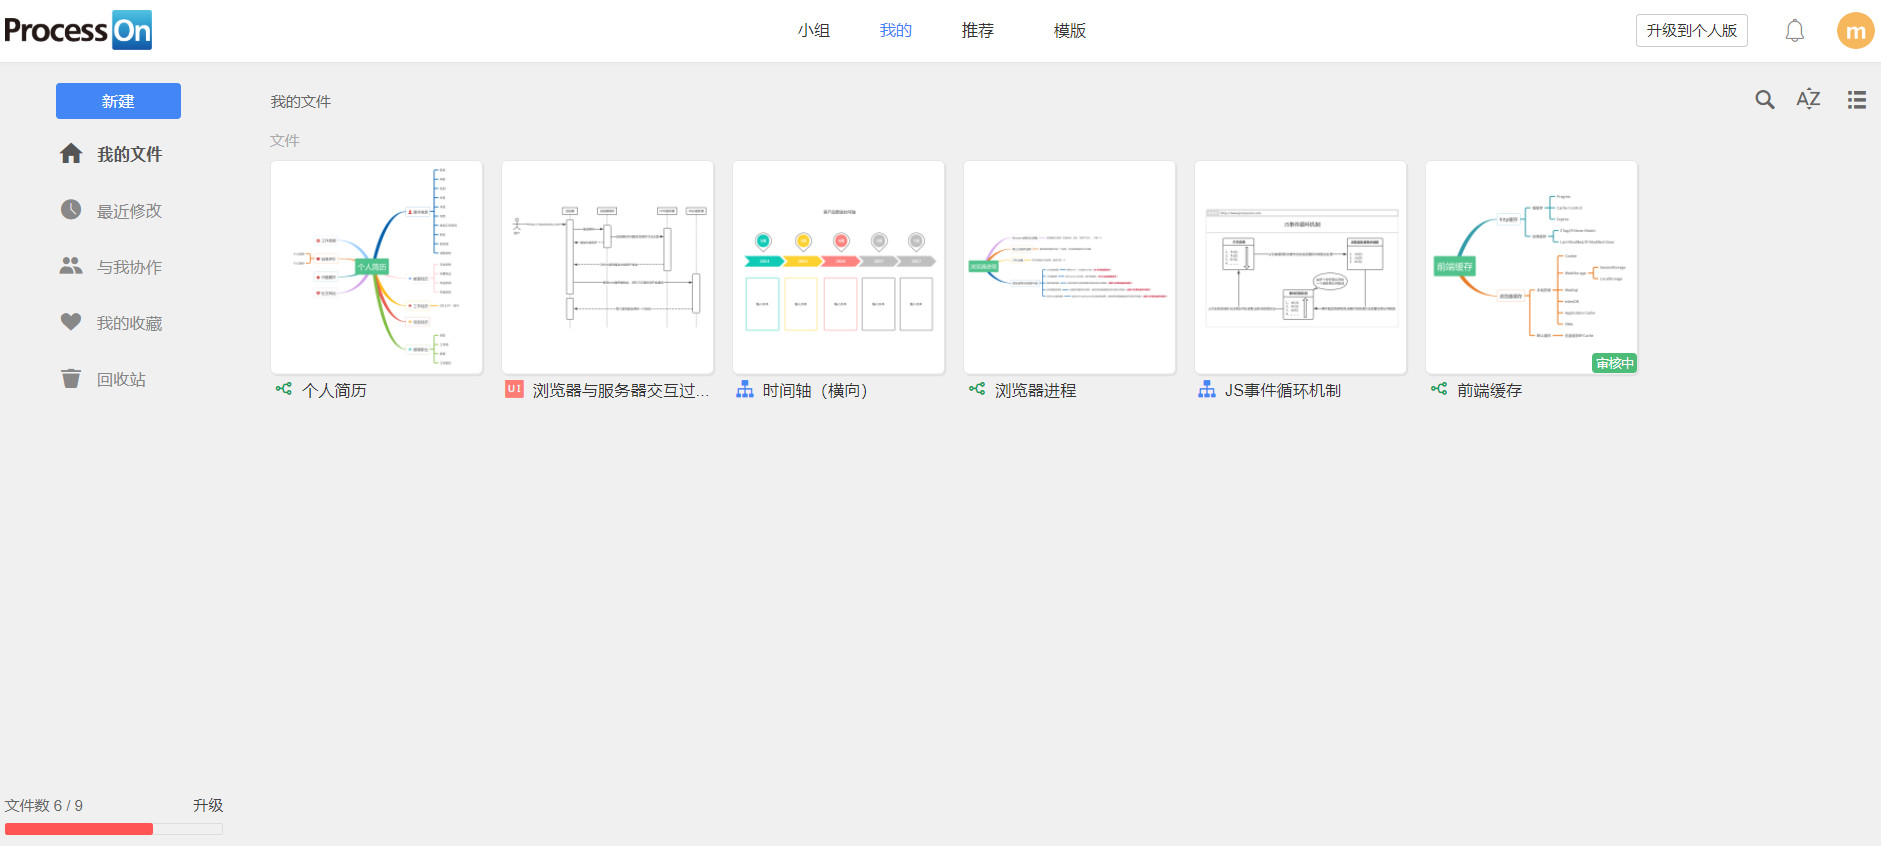Click the A-Z sort icon

point(1808,99)
